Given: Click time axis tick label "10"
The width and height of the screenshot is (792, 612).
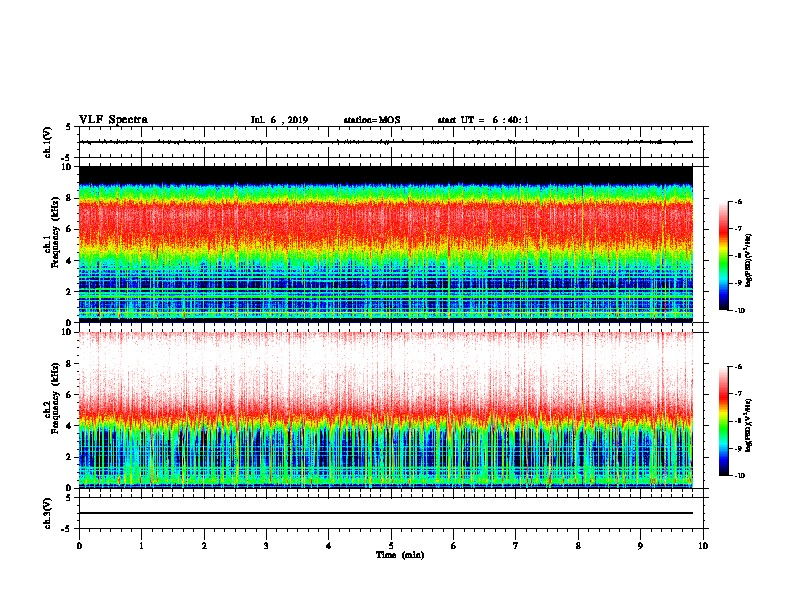Looking at the screenshot, I should coord(703,546).
